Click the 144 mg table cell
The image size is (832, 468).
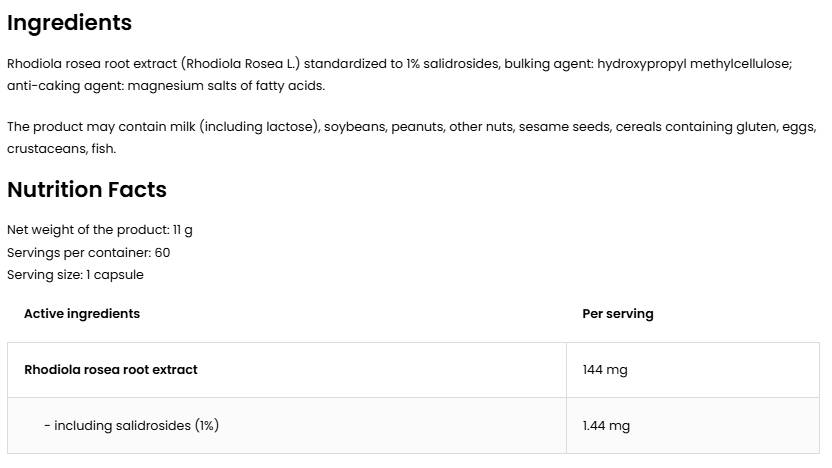pos(605,369)
